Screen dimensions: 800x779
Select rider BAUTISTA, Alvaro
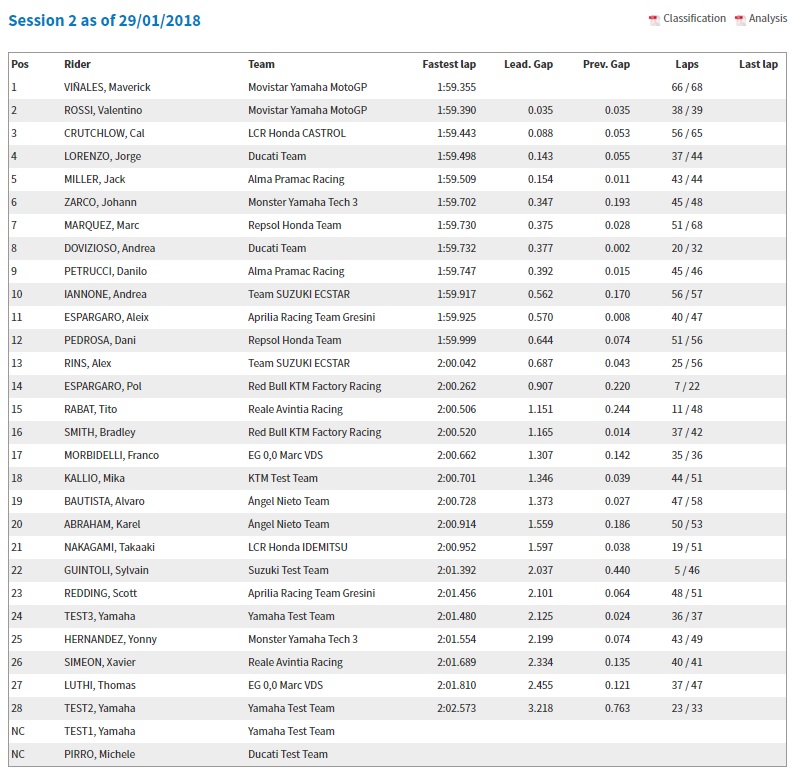pos(105,501)
